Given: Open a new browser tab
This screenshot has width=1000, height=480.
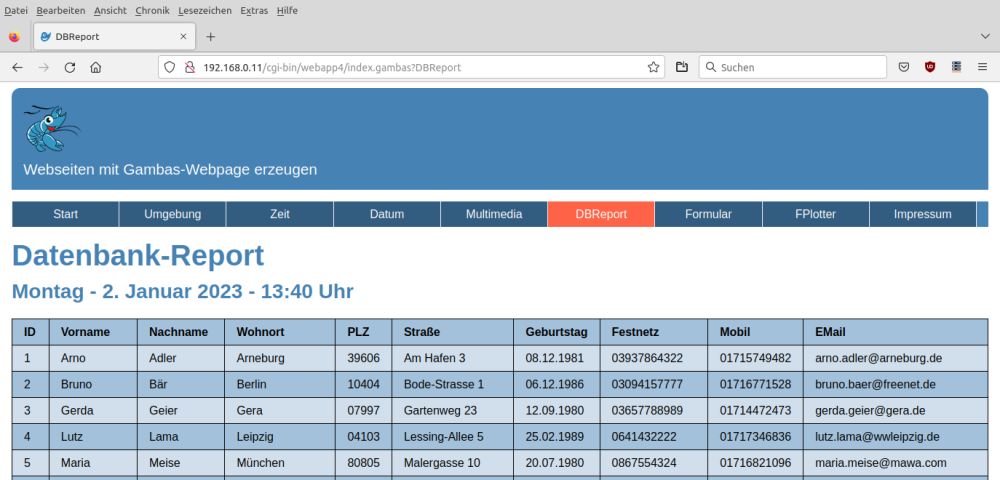Looking at the screenshot, I should pos(210,37).
